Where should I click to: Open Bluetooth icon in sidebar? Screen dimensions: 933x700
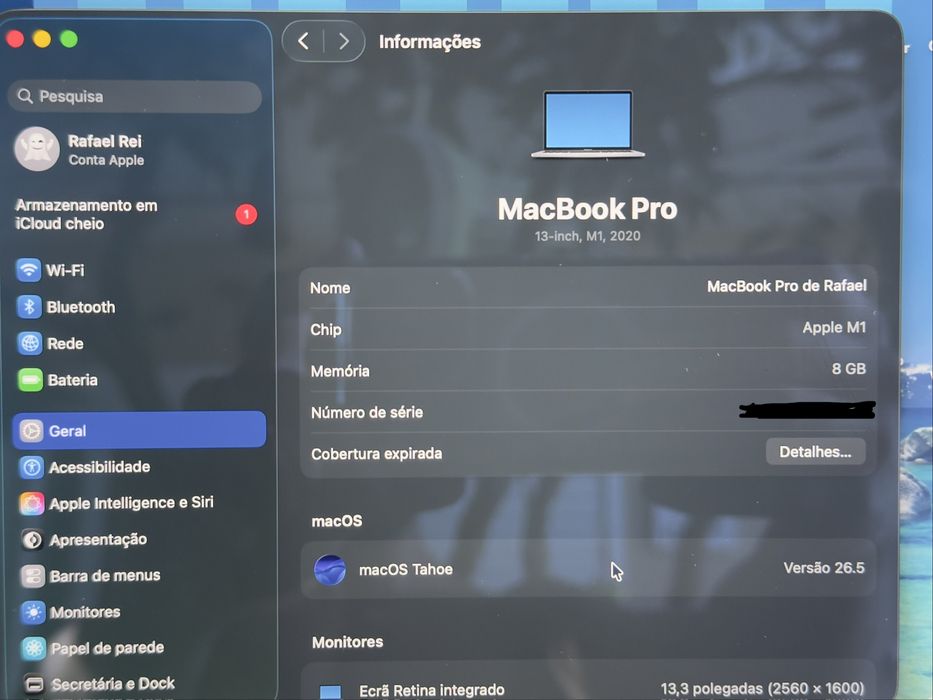(x=29, y=307)
